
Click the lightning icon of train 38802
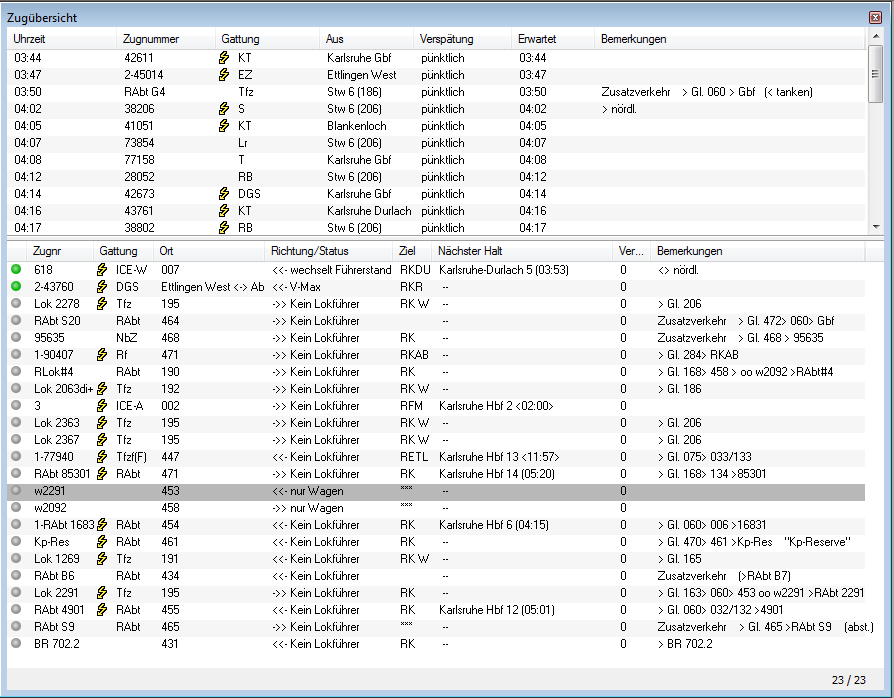click(x=224, y=228)
